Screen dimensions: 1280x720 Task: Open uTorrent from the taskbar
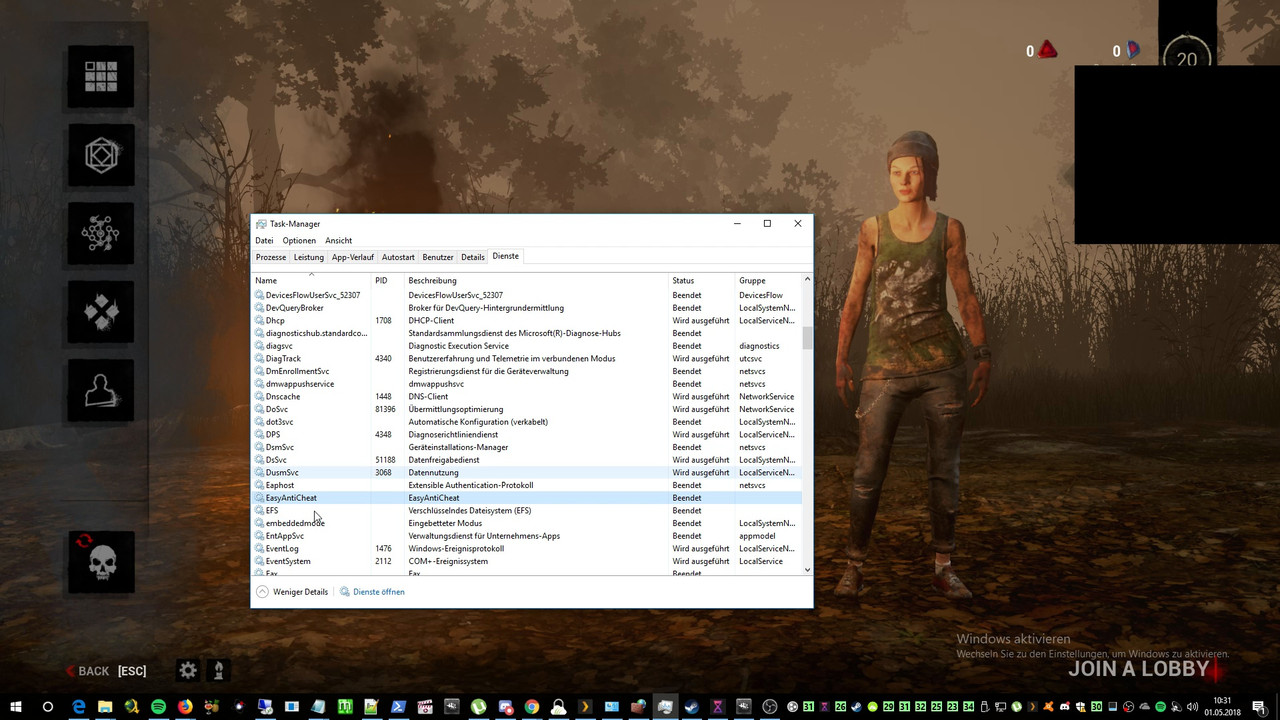[478, 707]
